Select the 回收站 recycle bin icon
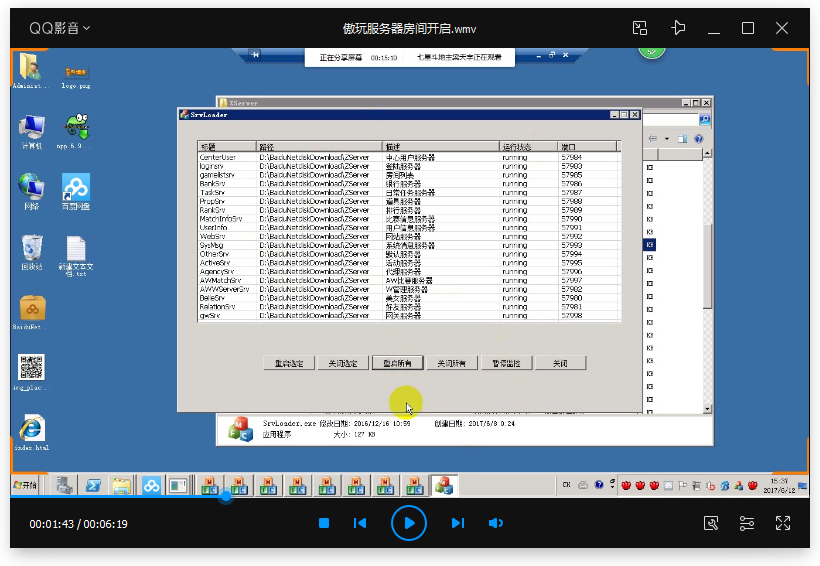820x566 pixels. click(x=31, y=252)
